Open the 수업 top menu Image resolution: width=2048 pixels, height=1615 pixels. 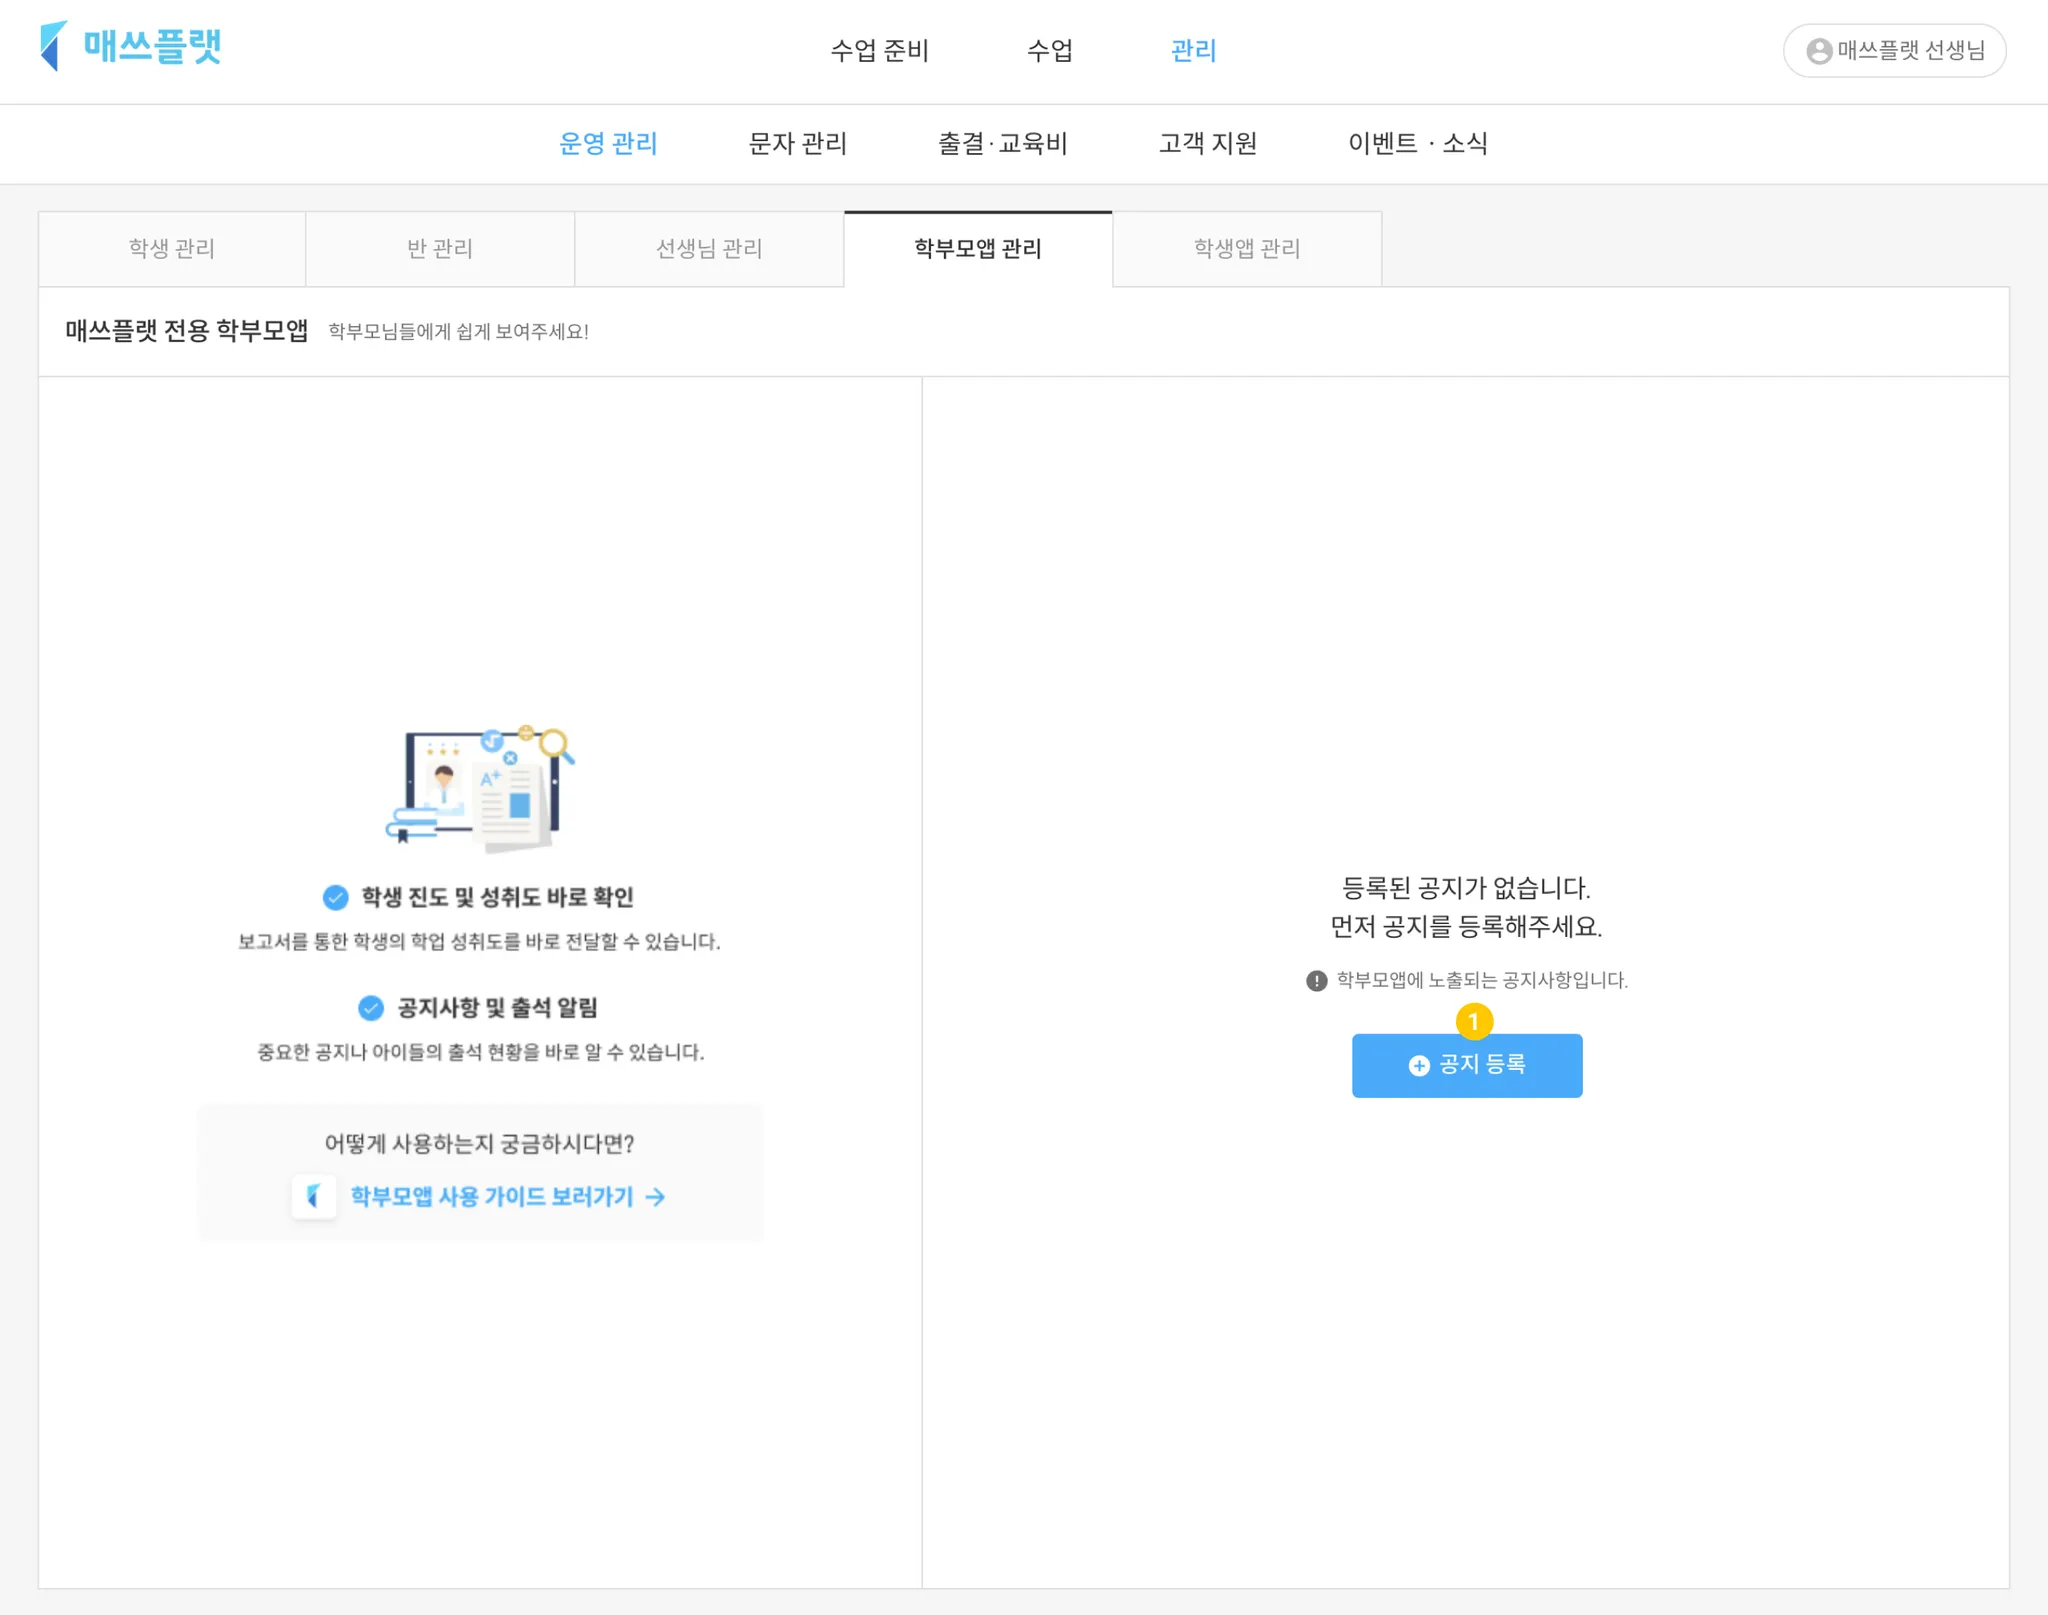[x=1050, y=51]
